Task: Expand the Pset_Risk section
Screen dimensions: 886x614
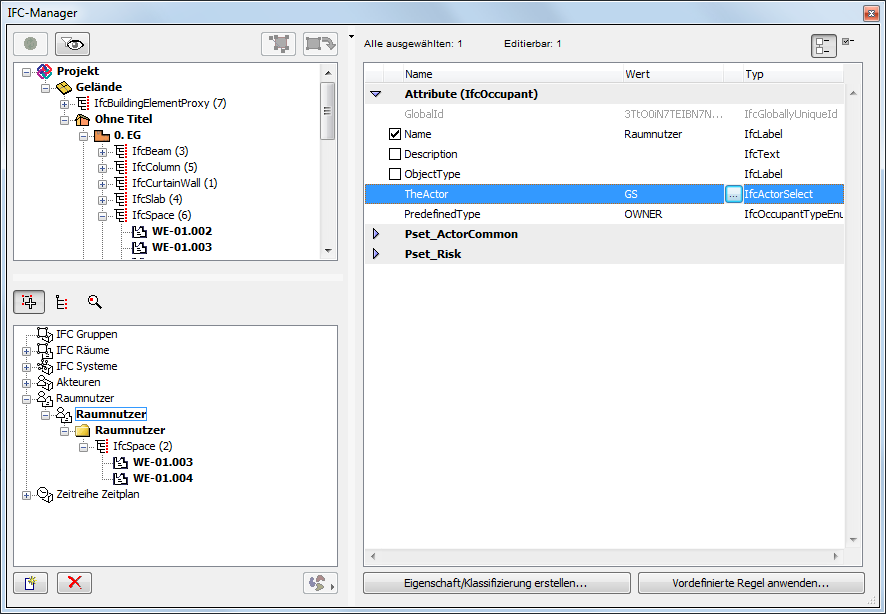Action: click(376, 254)
